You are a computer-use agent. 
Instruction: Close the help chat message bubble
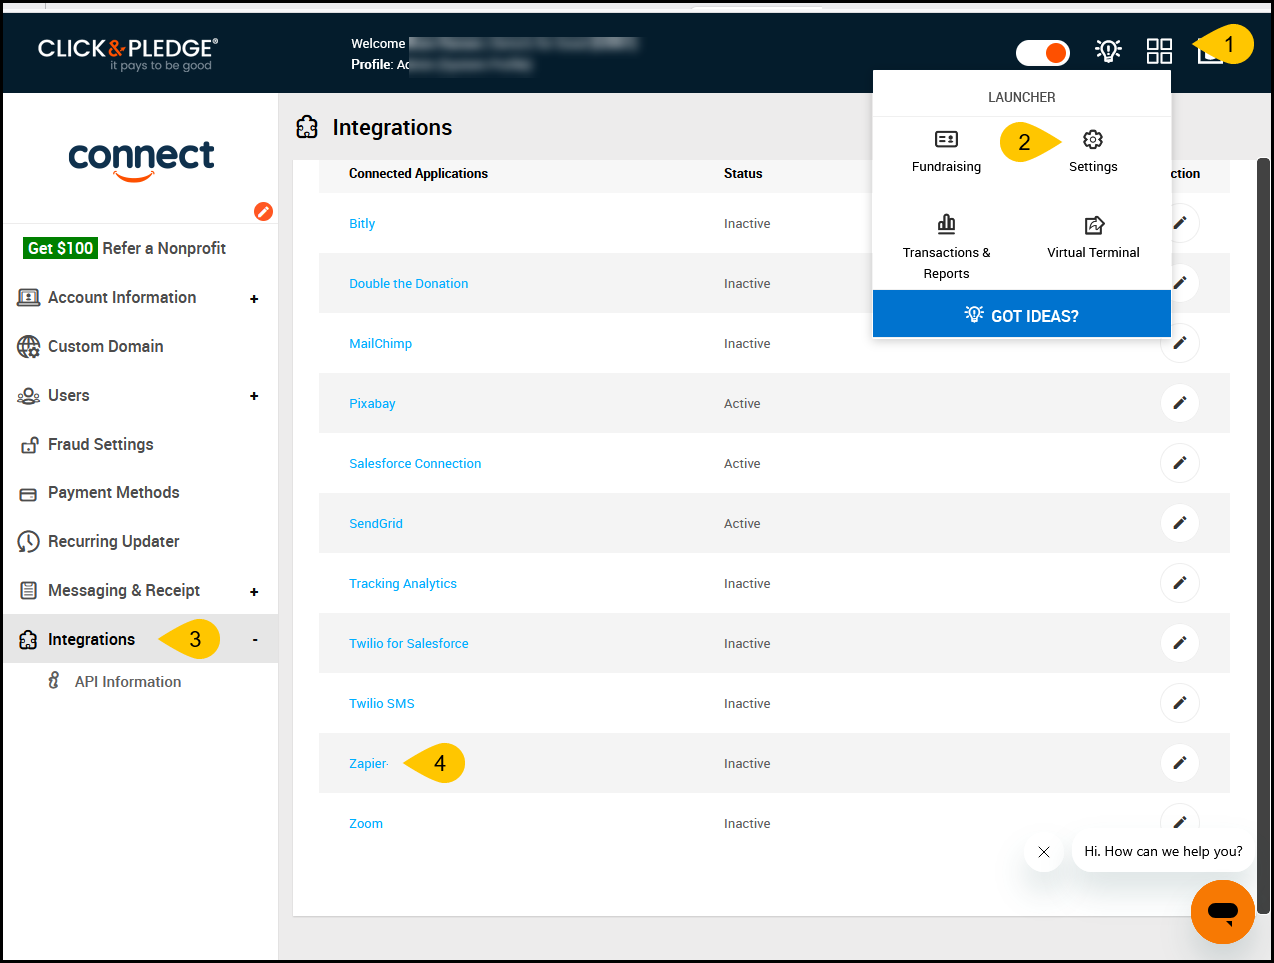pyautogui.click(x=1044, y=852)
